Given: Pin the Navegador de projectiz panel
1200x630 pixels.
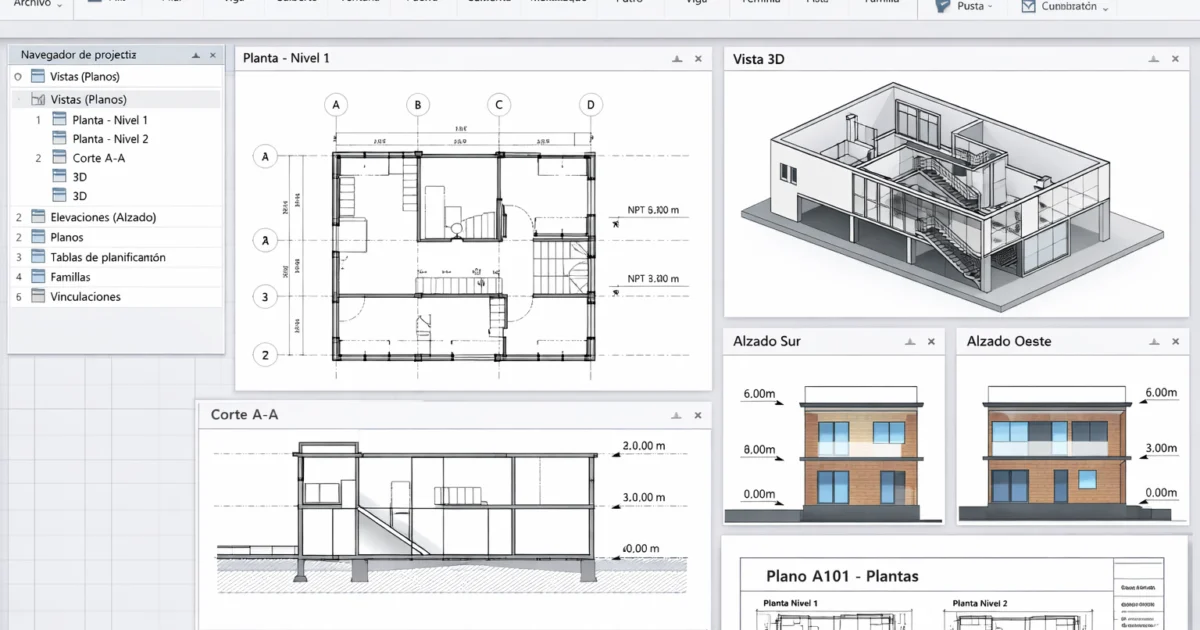Looking at the screenshot, I should click(x=196, y=54).
